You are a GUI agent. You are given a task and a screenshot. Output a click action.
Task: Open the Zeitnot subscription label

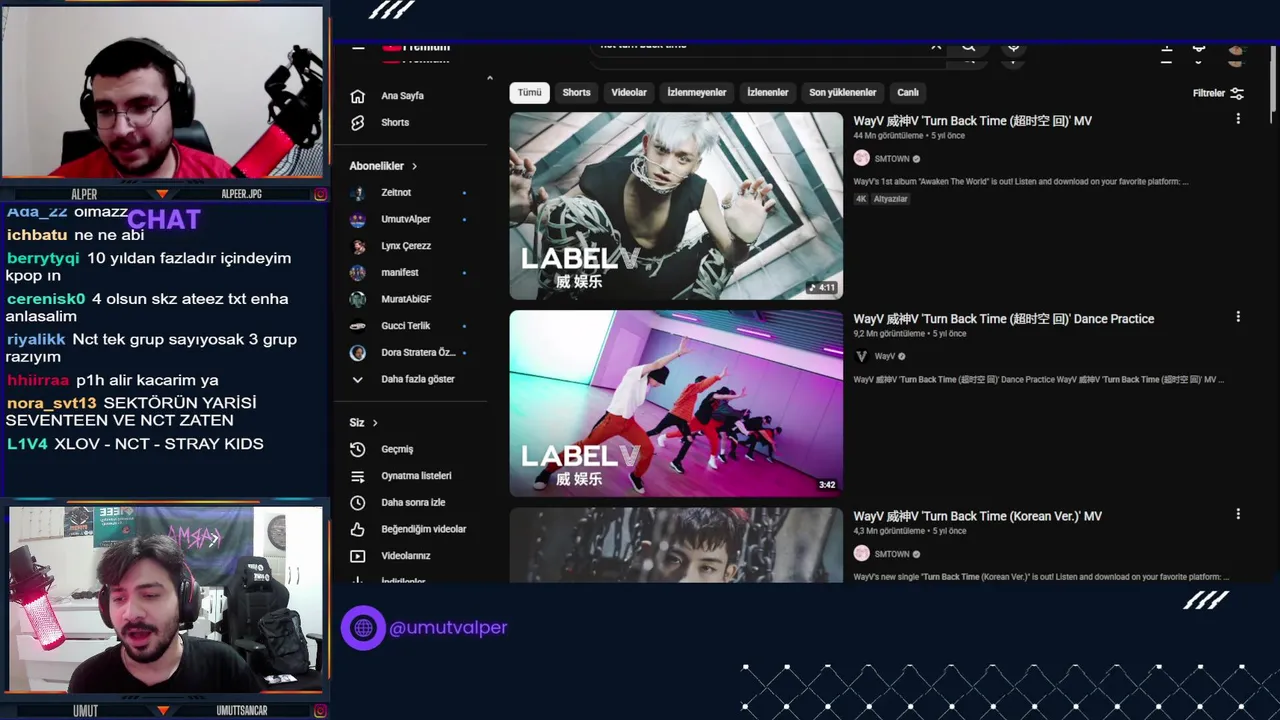396,193
